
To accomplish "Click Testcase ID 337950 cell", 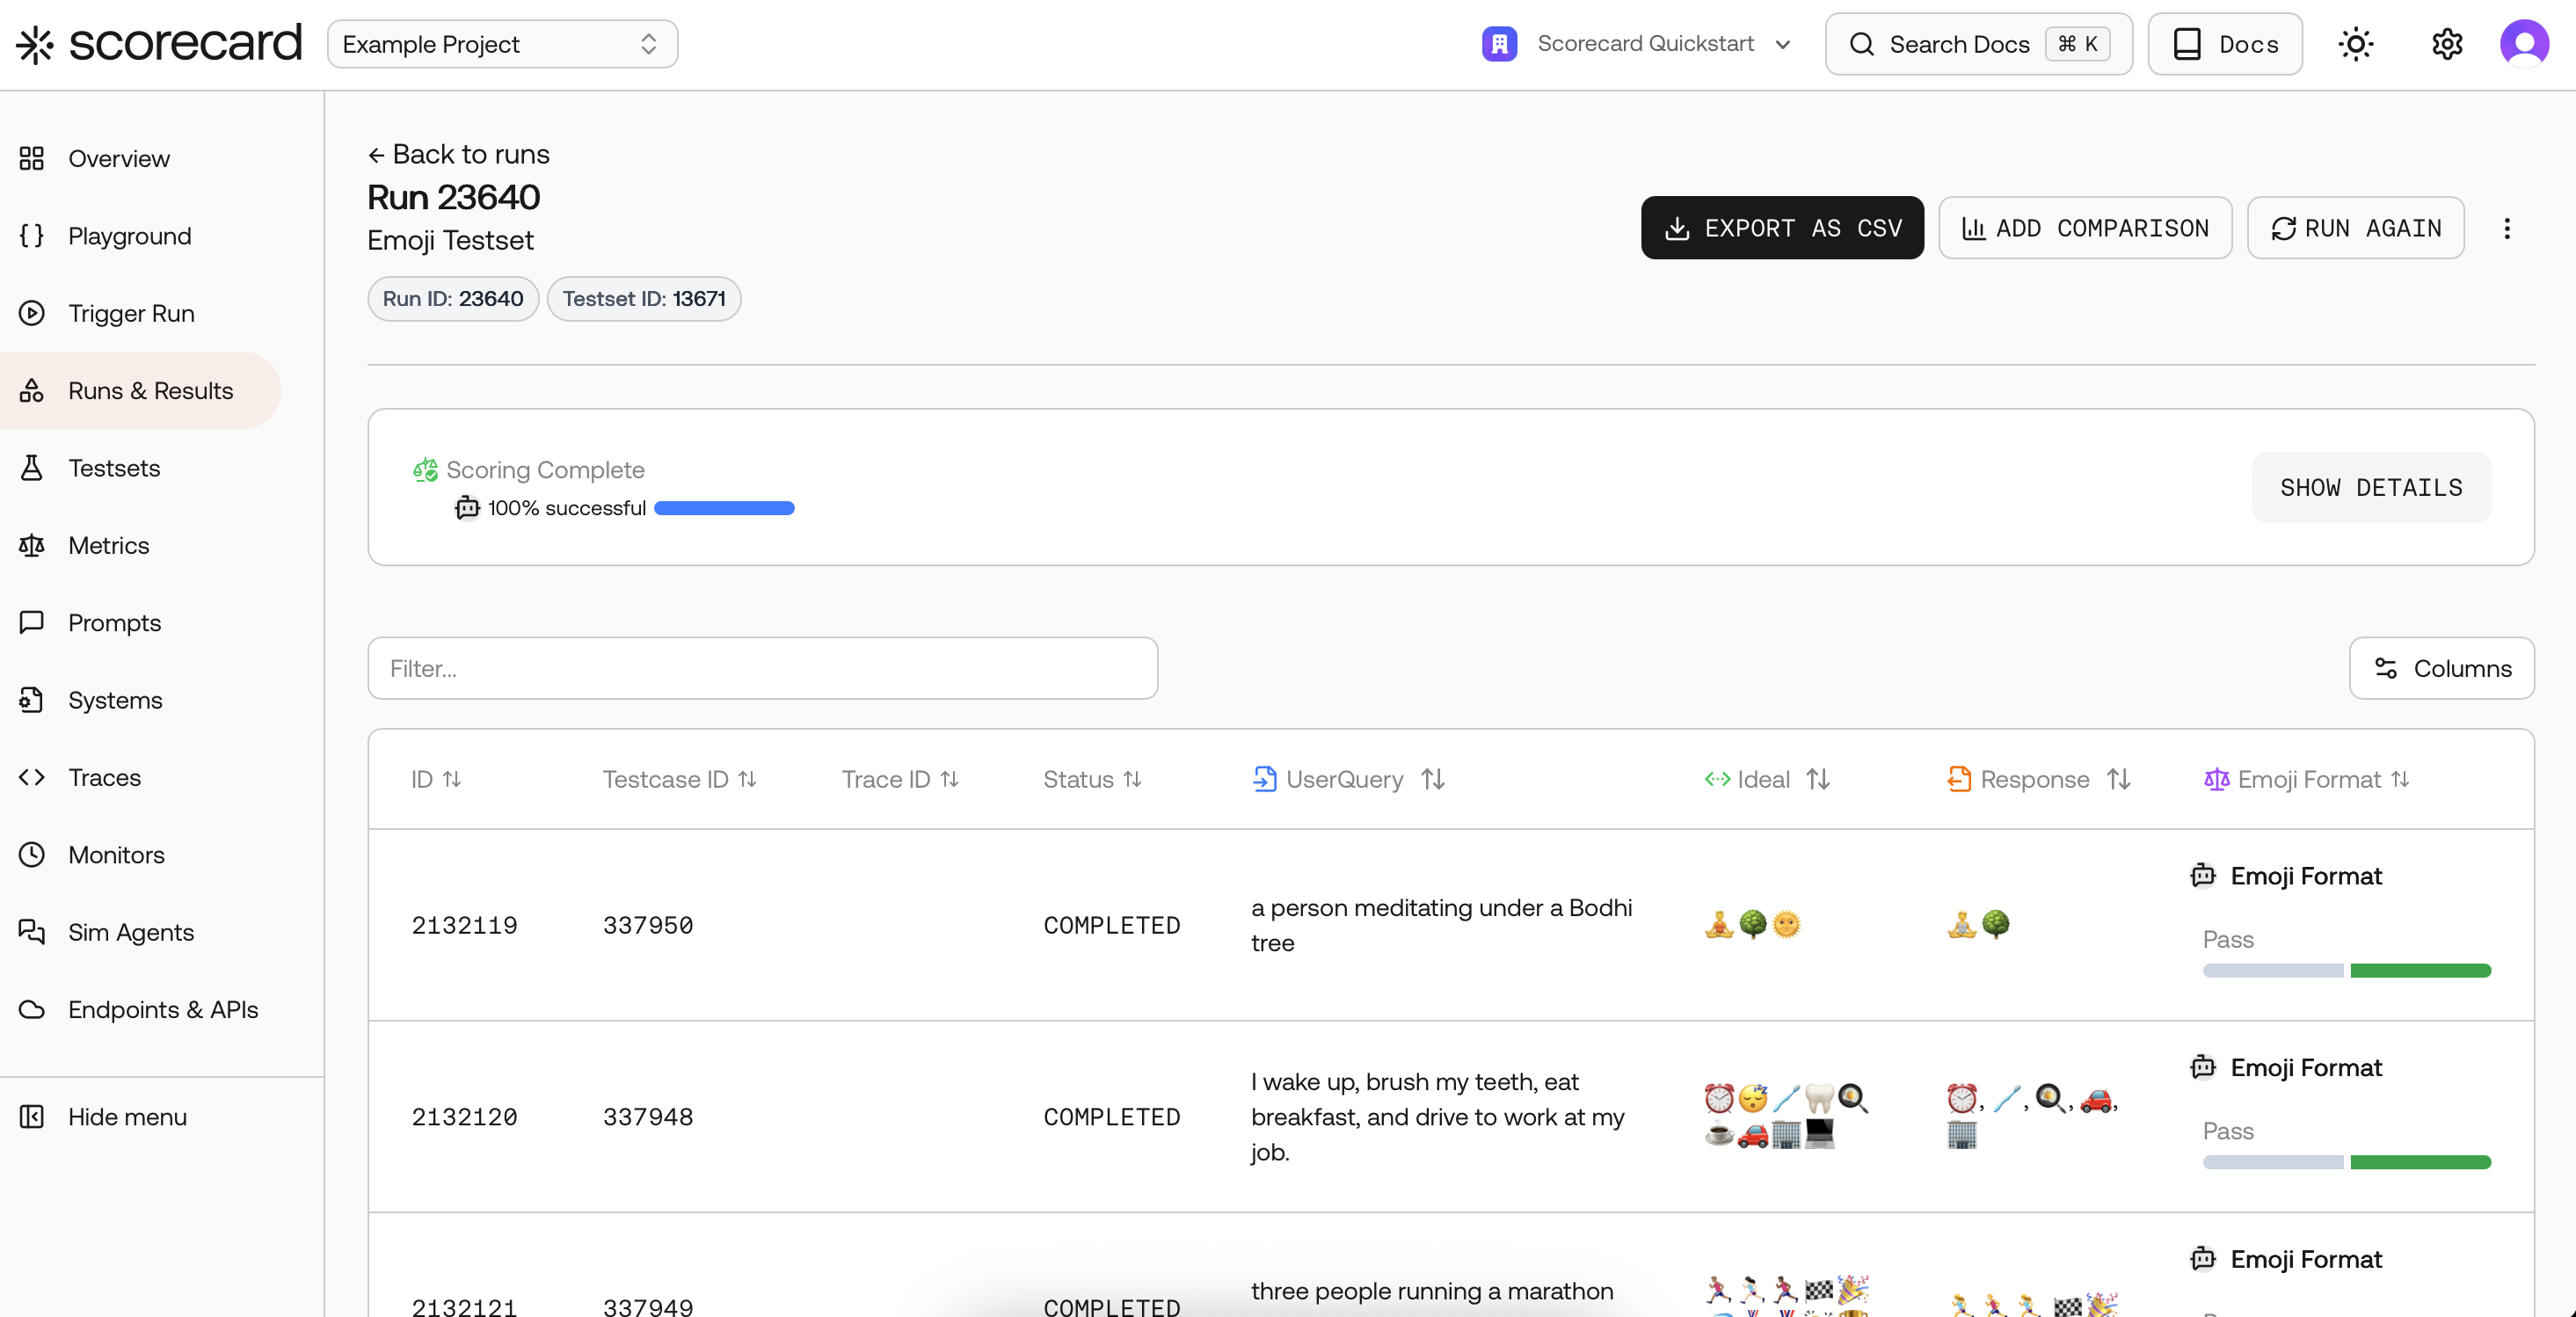I will pos(648,925).
